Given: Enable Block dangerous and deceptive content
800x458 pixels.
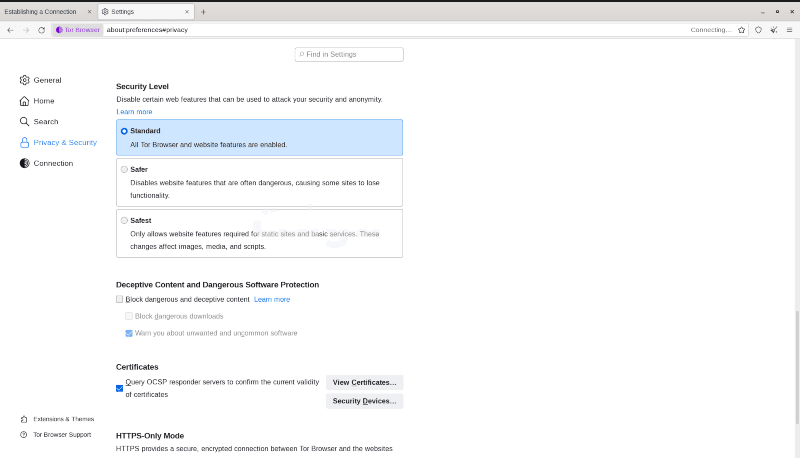Looking at the screenshot, I should 119,299.
